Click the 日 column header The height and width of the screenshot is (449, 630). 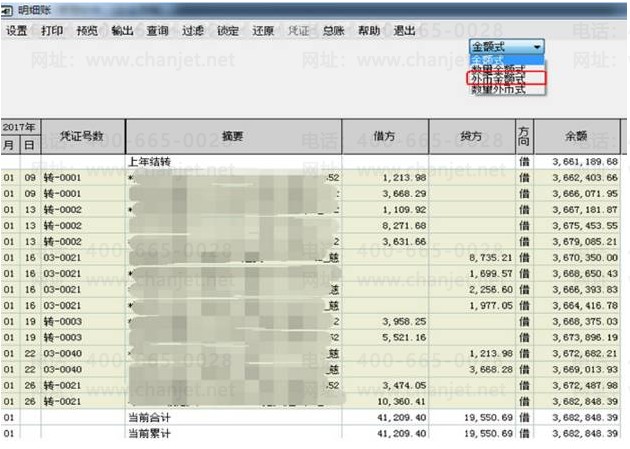point(30,145)
